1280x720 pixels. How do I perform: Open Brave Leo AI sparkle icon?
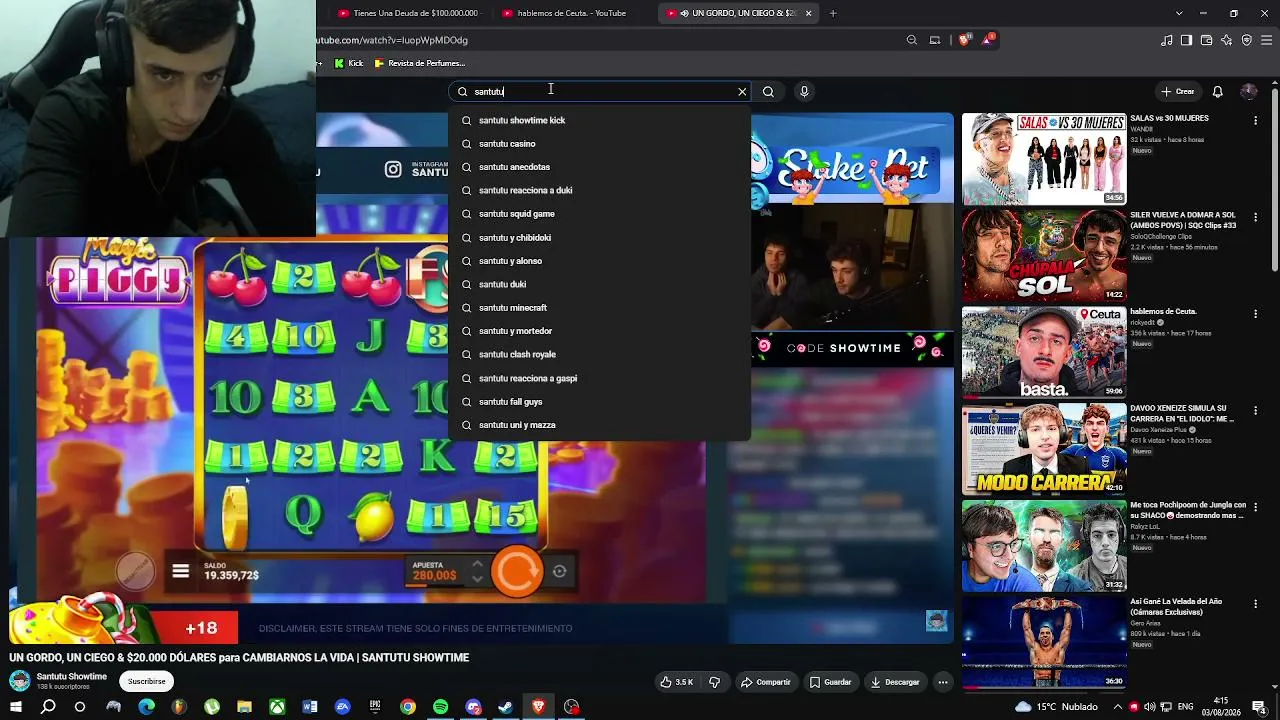click(1226, 40)
